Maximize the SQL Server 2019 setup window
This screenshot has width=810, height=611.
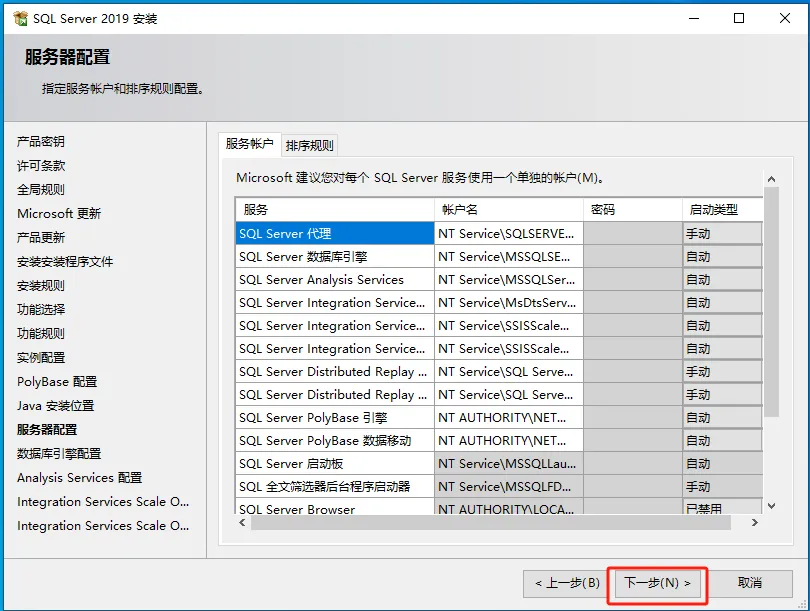pyautogui.click(x=739, y=19)
